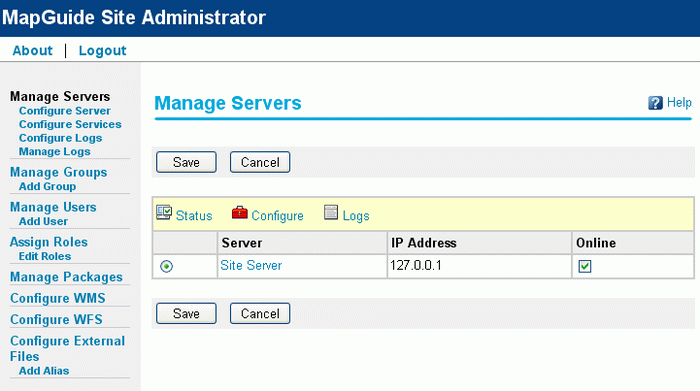Click the Help question mark icon
The height and width of the screenshot is (391, 700).
[x=655, y=103]
